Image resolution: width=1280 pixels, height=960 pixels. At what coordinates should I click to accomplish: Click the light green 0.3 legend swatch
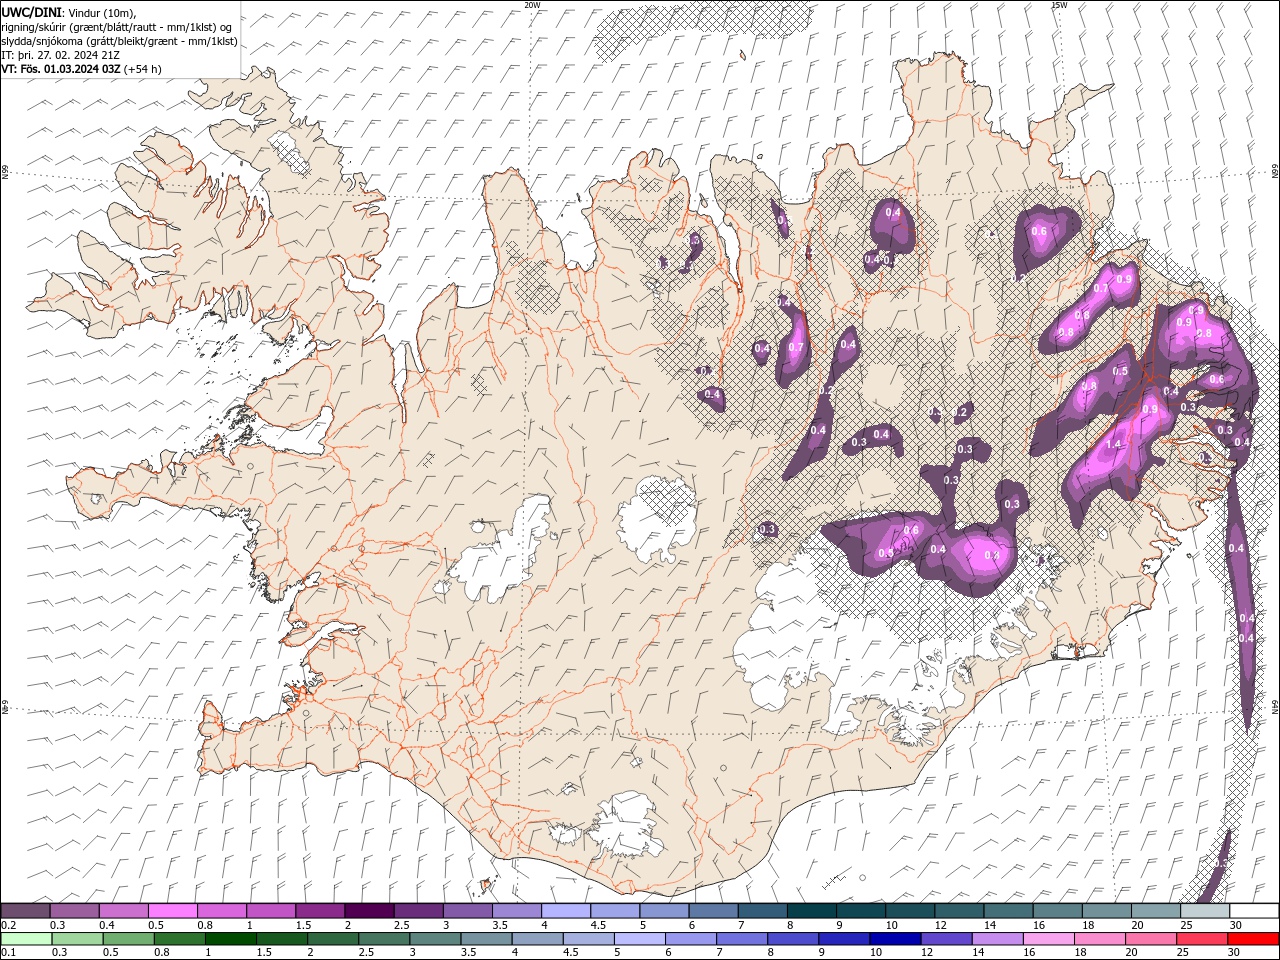coord(77,939)
